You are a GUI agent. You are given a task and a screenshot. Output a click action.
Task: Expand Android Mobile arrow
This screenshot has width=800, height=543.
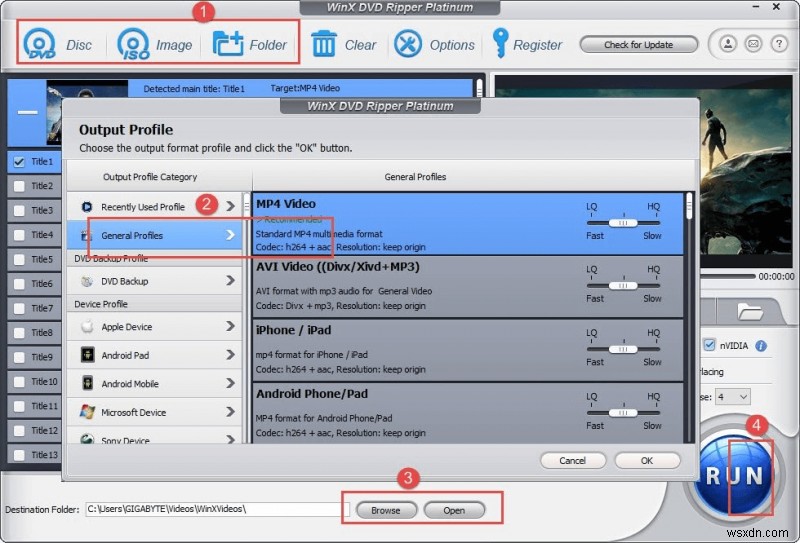pos(231,383)
